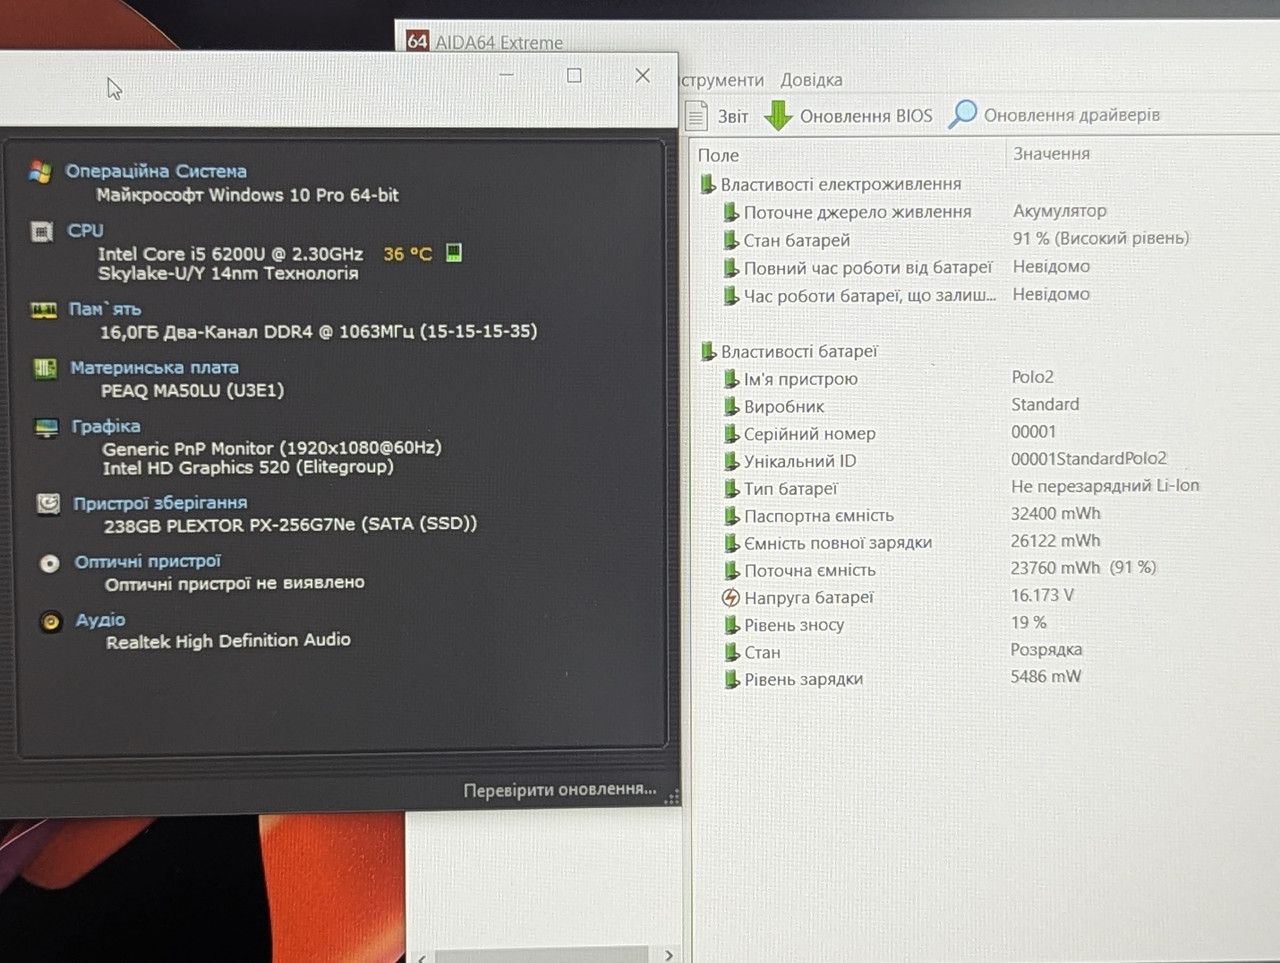
Task: Click the battery icon beside Рівень зарядки
Action: coord(731,679)
